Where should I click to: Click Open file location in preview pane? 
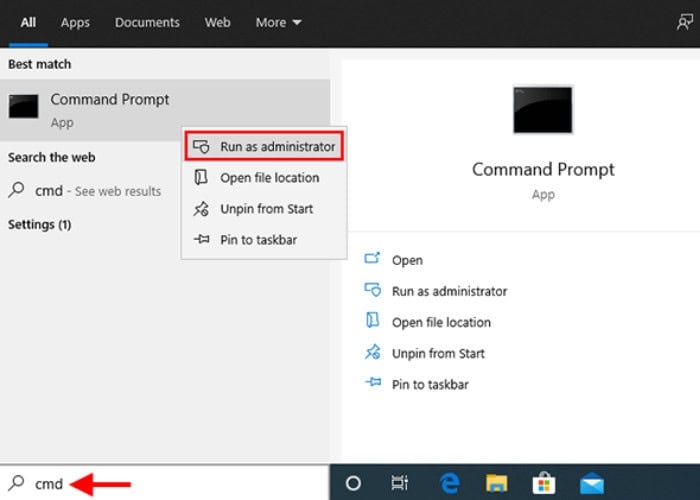(441, 322)
